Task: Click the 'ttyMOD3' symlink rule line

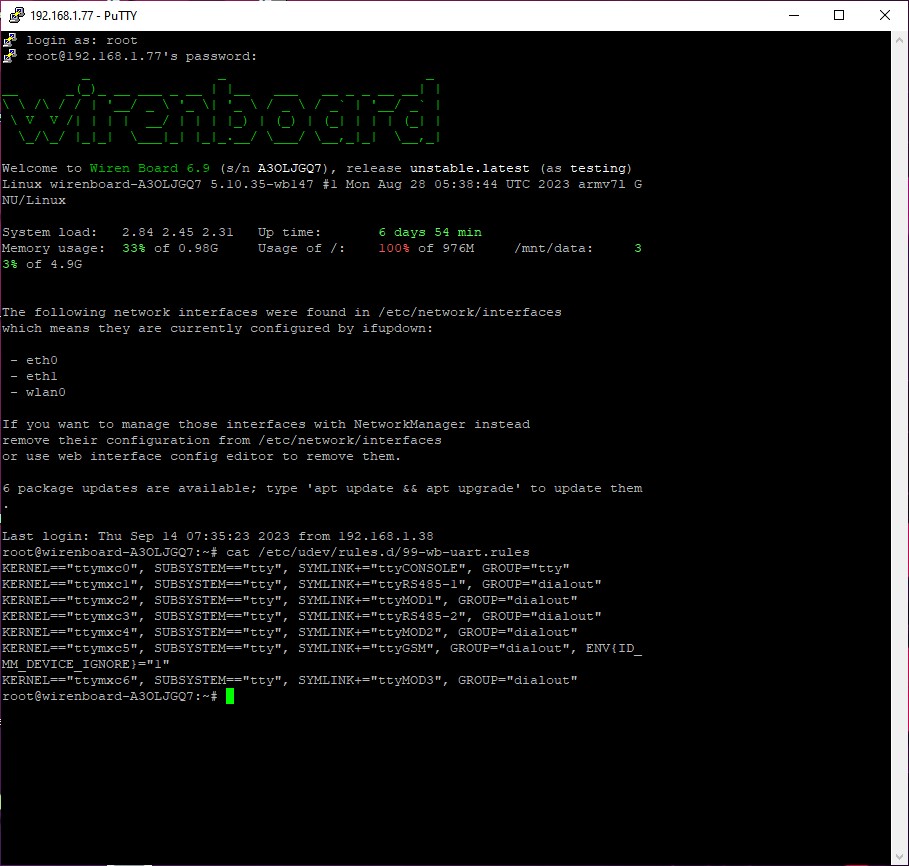Action: tap(289, 681)
